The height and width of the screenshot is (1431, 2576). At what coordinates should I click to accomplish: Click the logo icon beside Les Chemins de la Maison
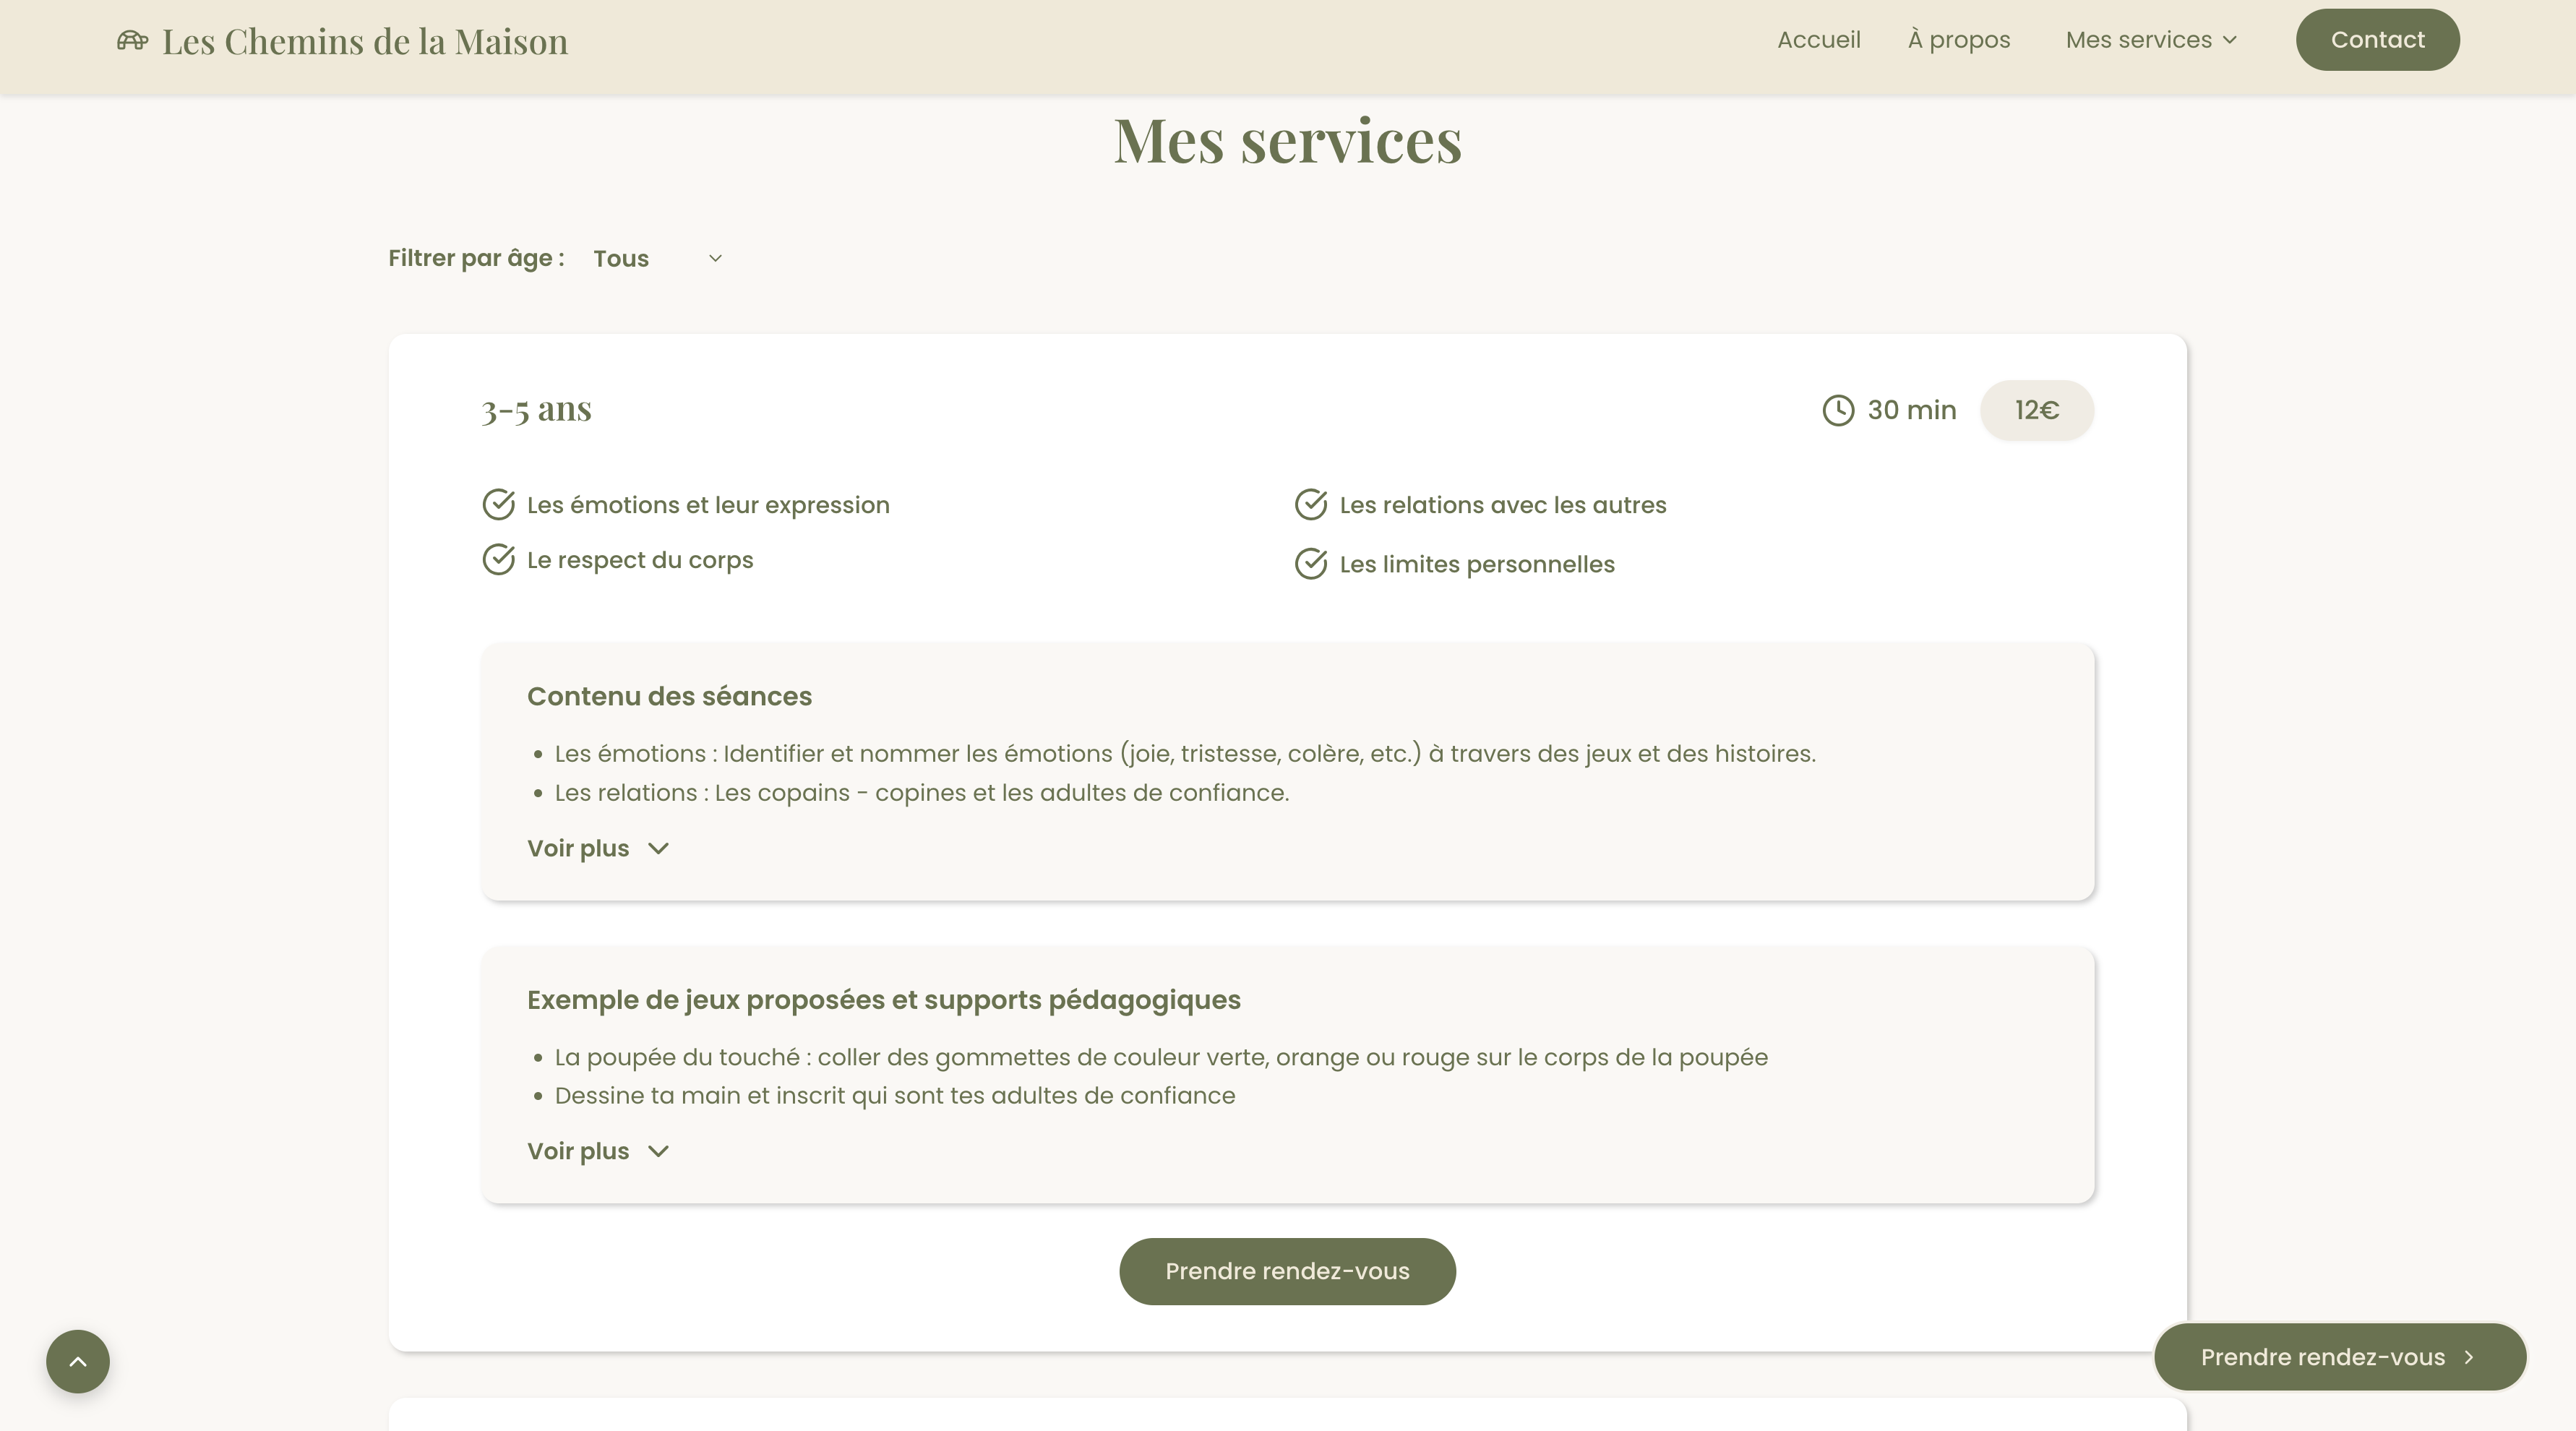[x=133, y=41]
